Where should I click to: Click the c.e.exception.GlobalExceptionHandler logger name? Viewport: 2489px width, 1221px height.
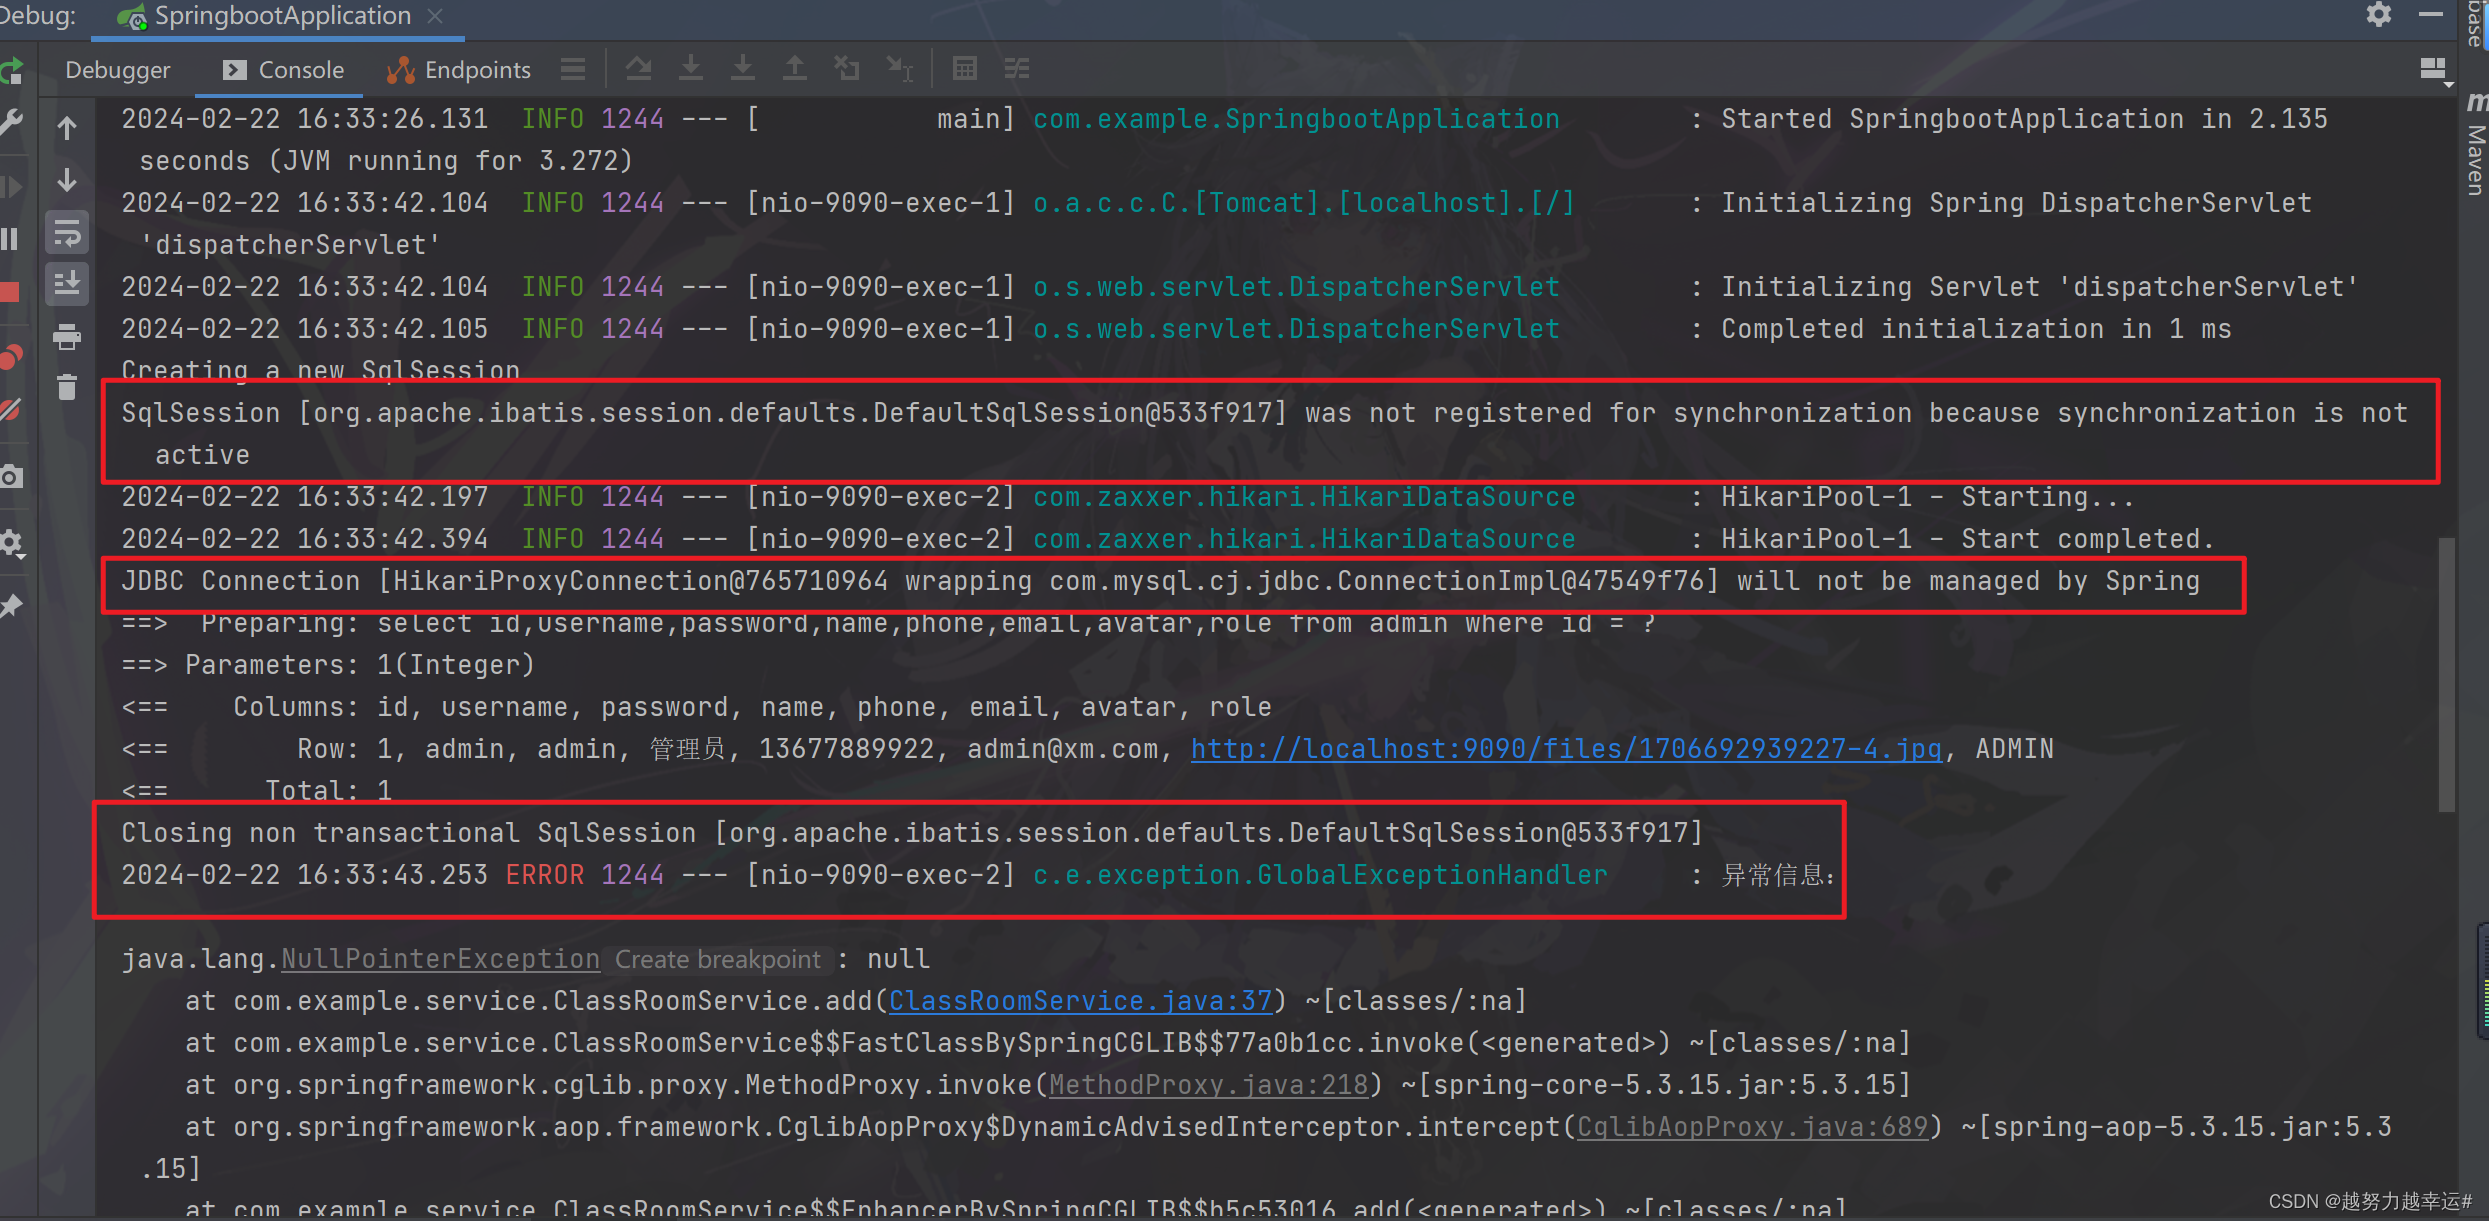[x=1320, y=875]
